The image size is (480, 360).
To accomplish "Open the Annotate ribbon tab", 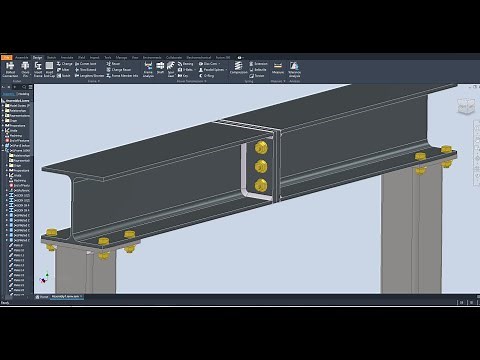I will 67,58.
